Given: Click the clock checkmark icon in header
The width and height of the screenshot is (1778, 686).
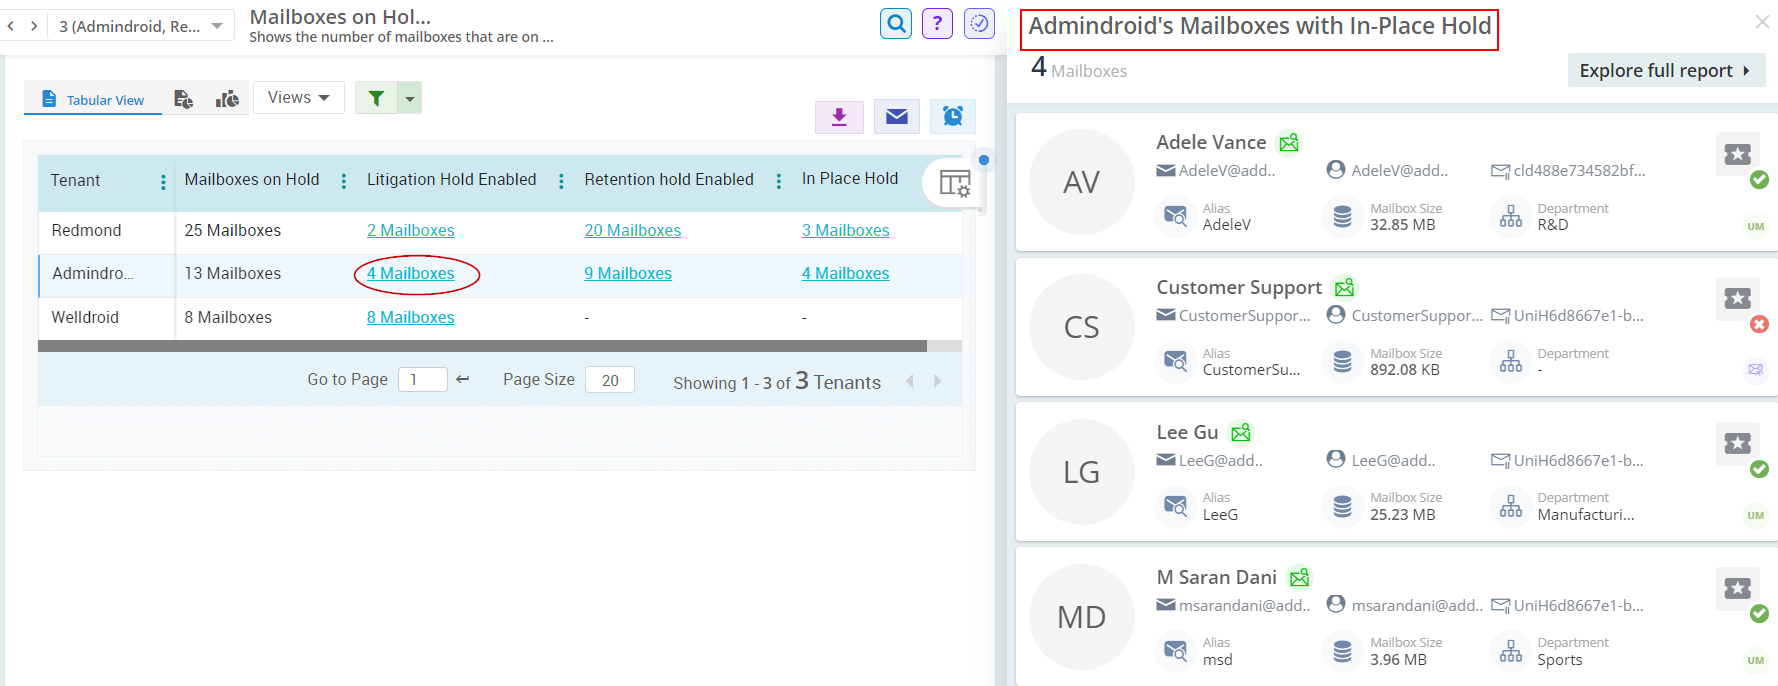Looking at the screenshot, I should [979, 23].
